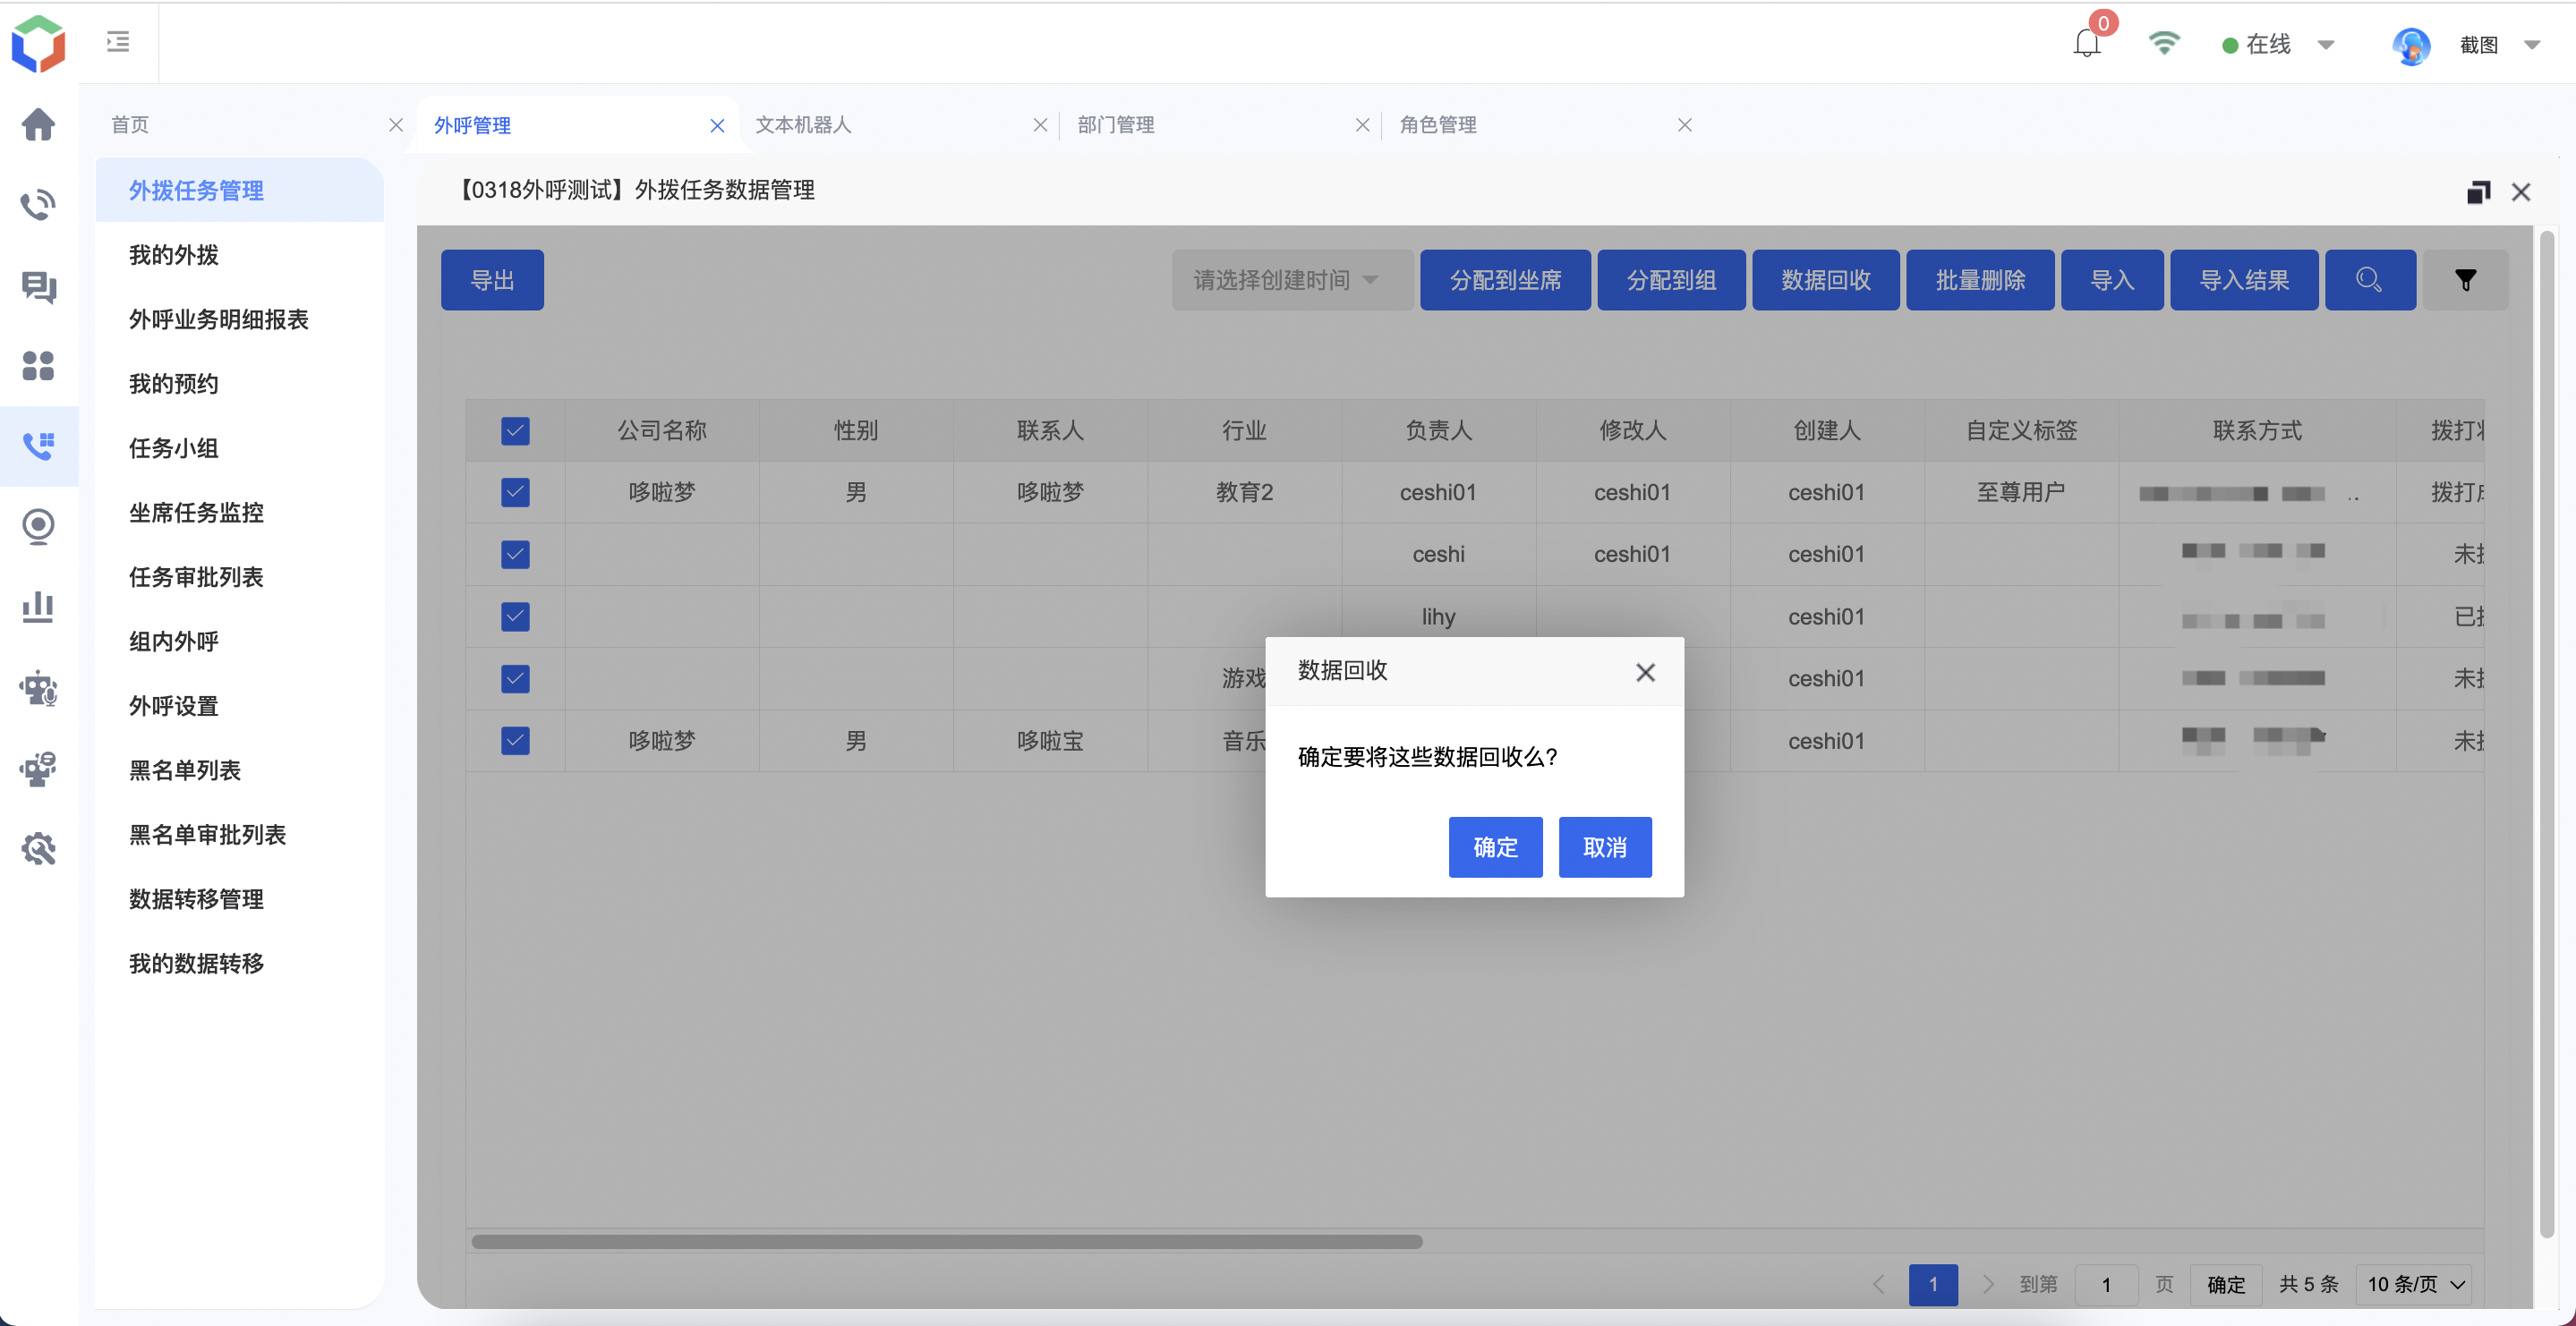
Task: Confirm data recycle with 确定 in dialog
Action: pyautogui.click(x=1495, y=847)
